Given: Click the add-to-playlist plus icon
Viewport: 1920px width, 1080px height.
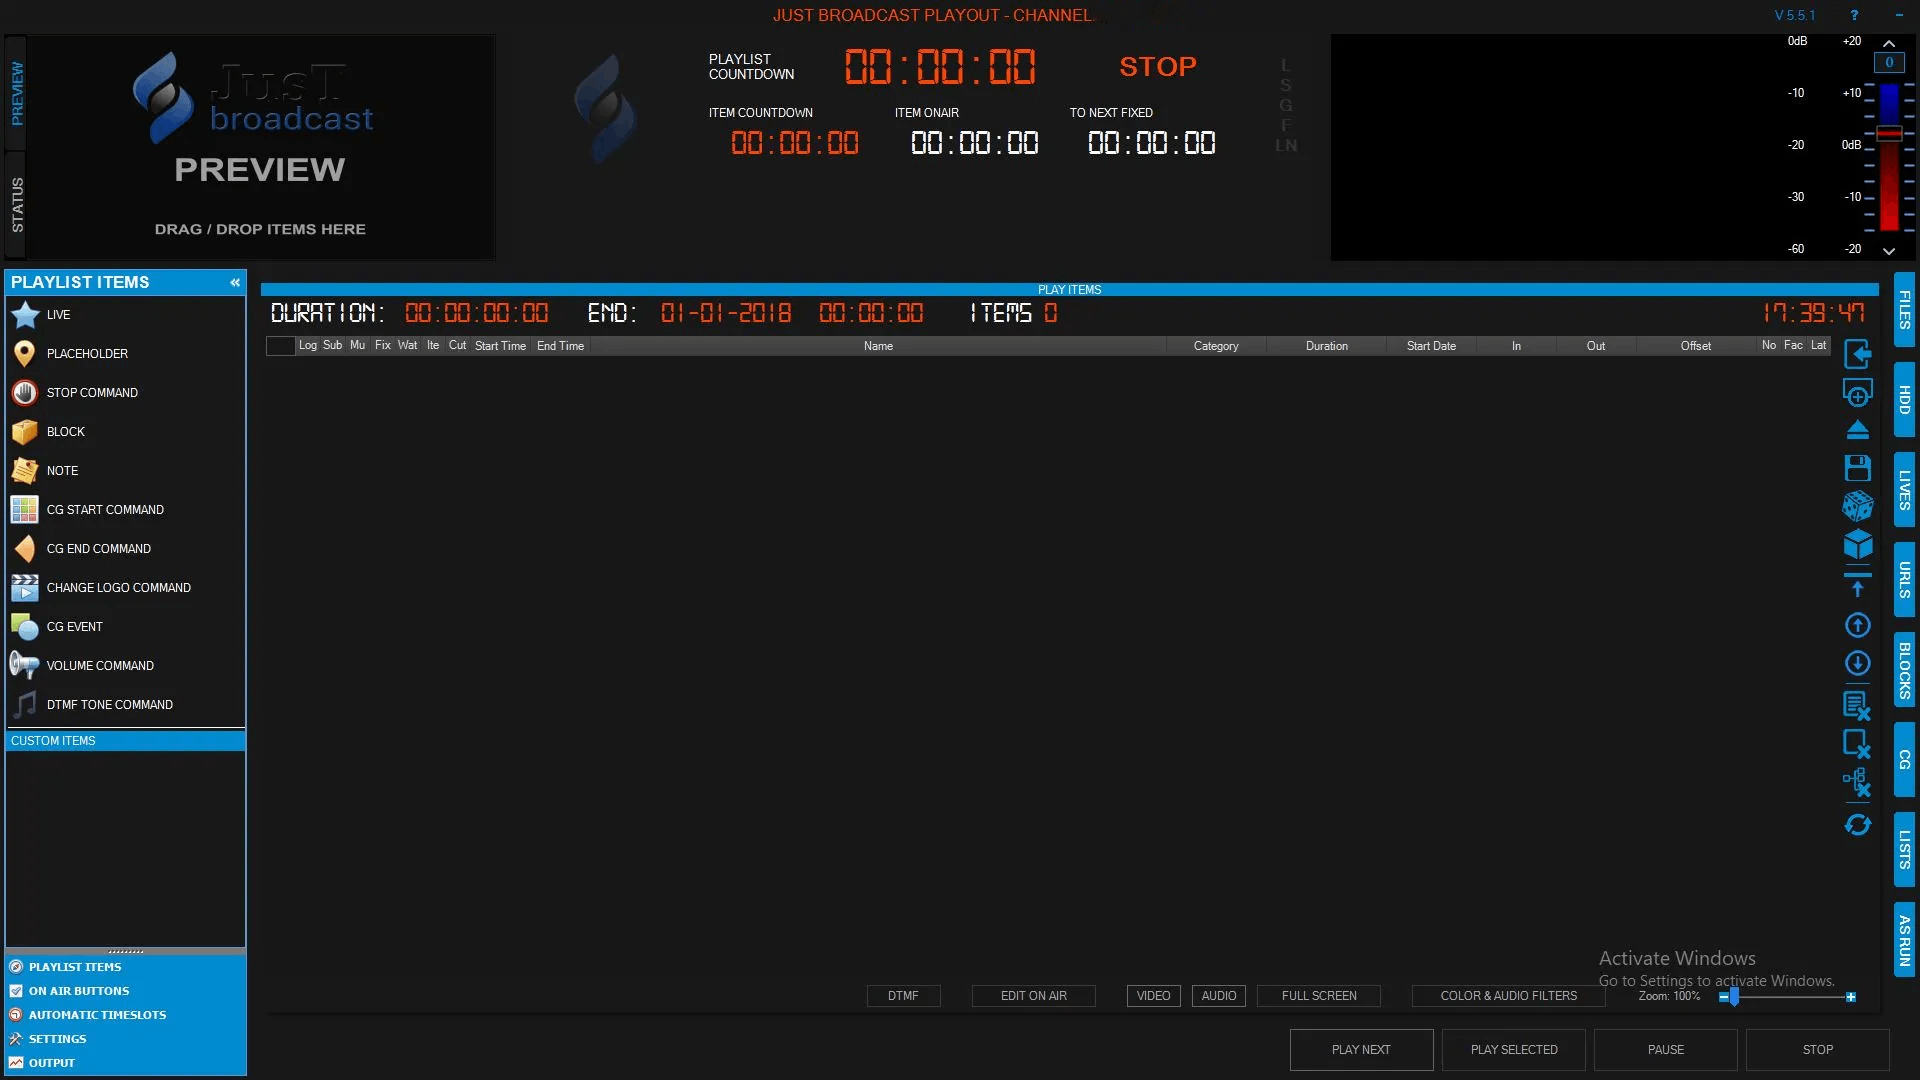Looking at the screenshot, I should 1857,393.
